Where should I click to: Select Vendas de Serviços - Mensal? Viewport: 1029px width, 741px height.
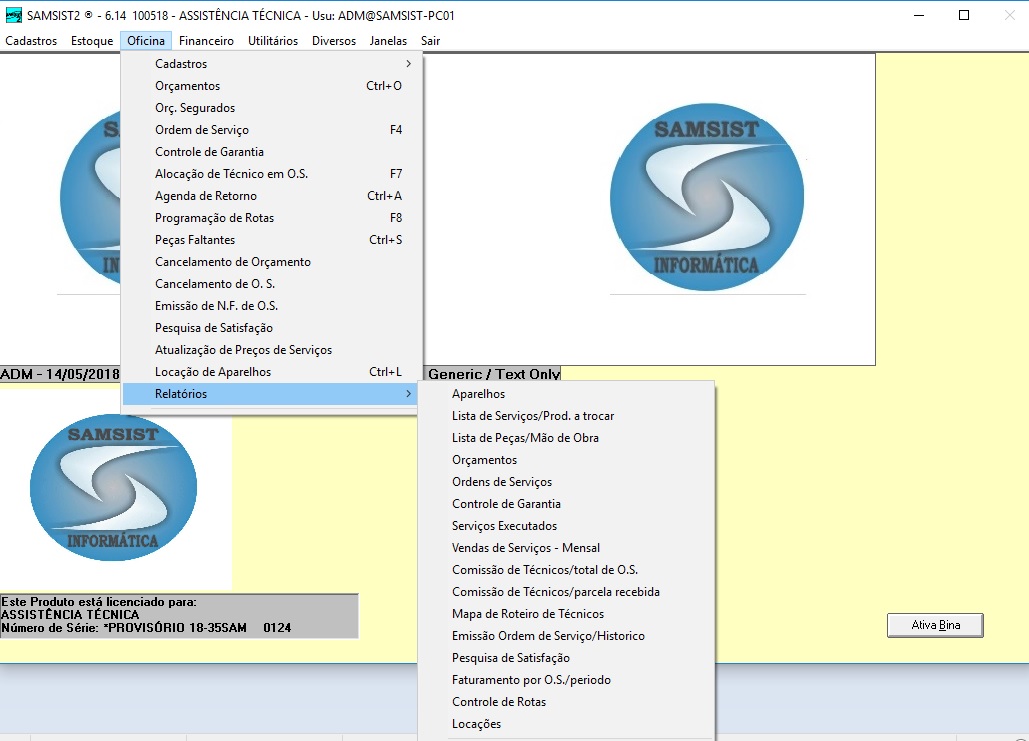(566, 548)
